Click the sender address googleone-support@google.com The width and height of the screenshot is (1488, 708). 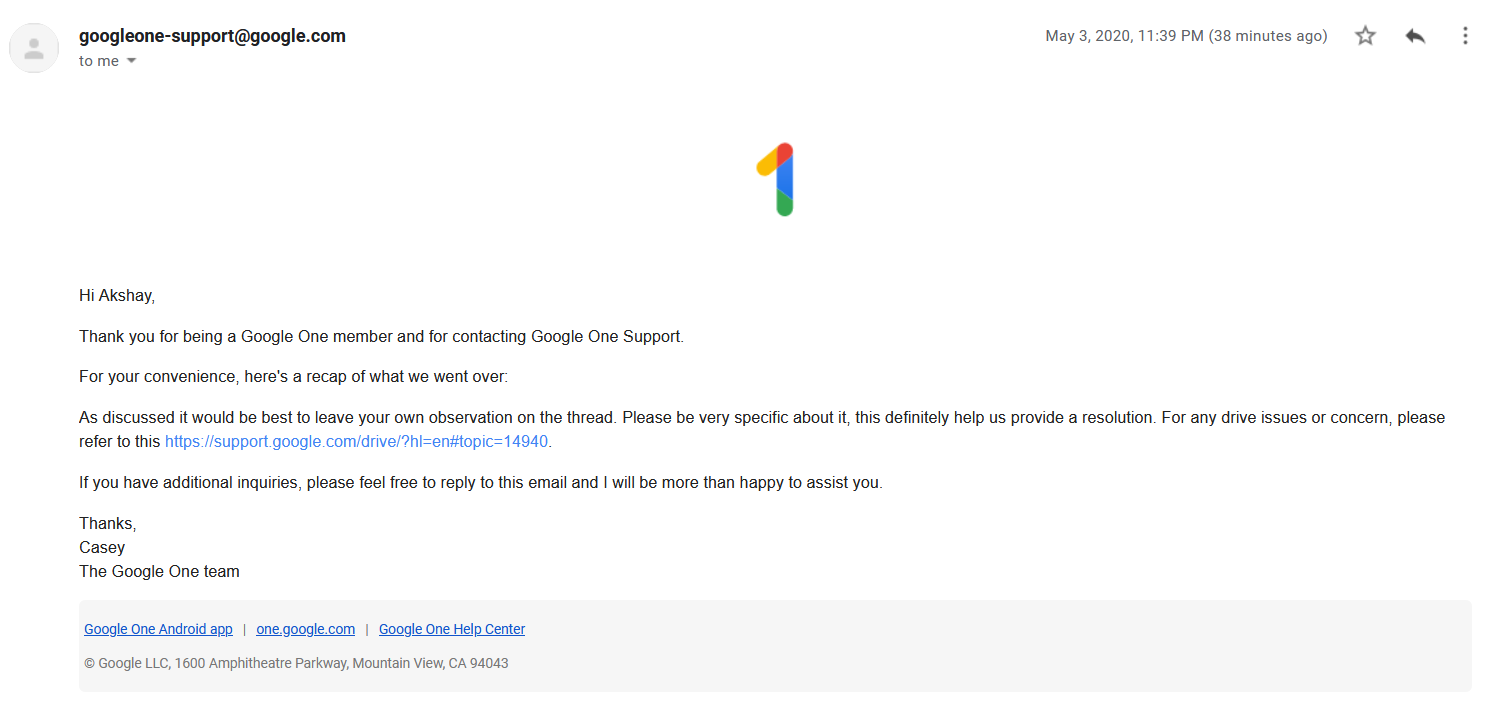pos(212,35)
